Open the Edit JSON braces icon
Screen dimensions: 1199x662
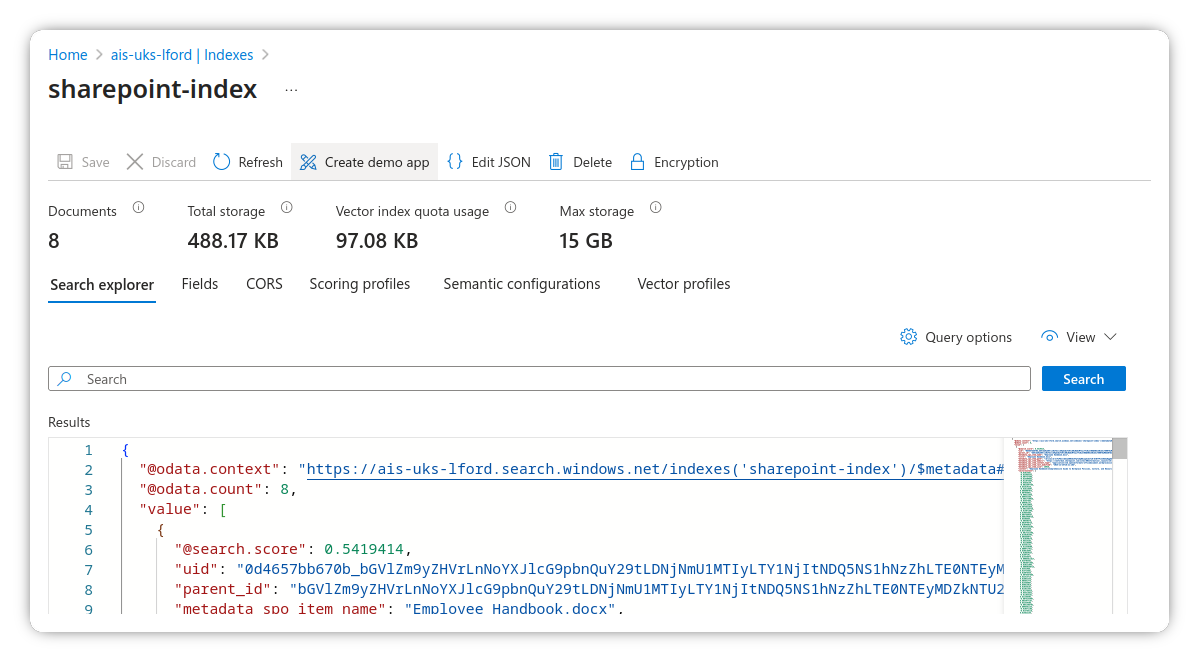pyautogui.click(x=455, y=162)
